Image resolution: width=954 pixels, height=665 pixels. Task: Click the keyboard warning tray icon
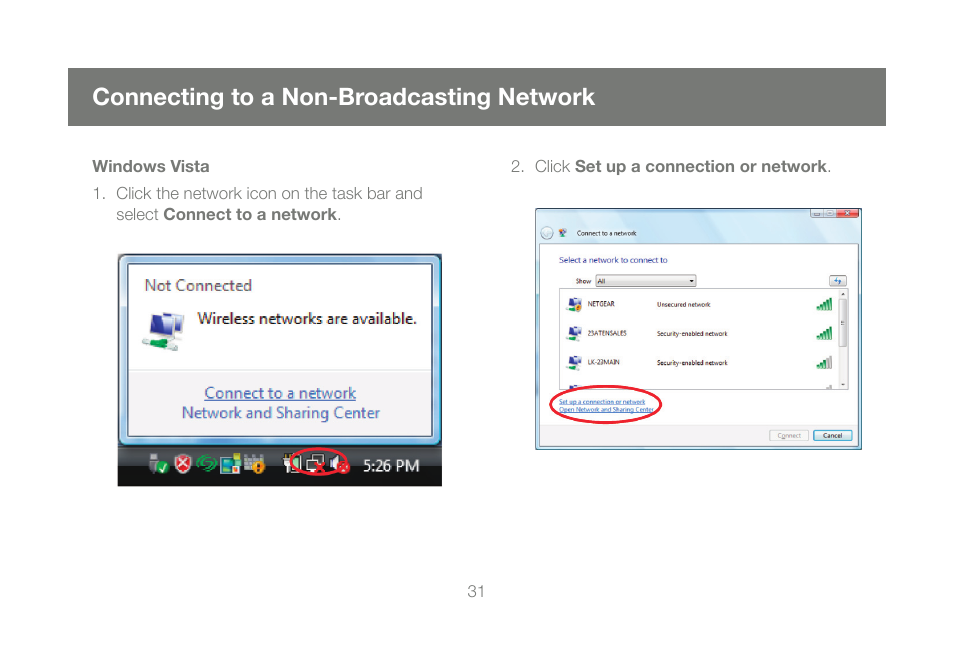coord(254,465)
